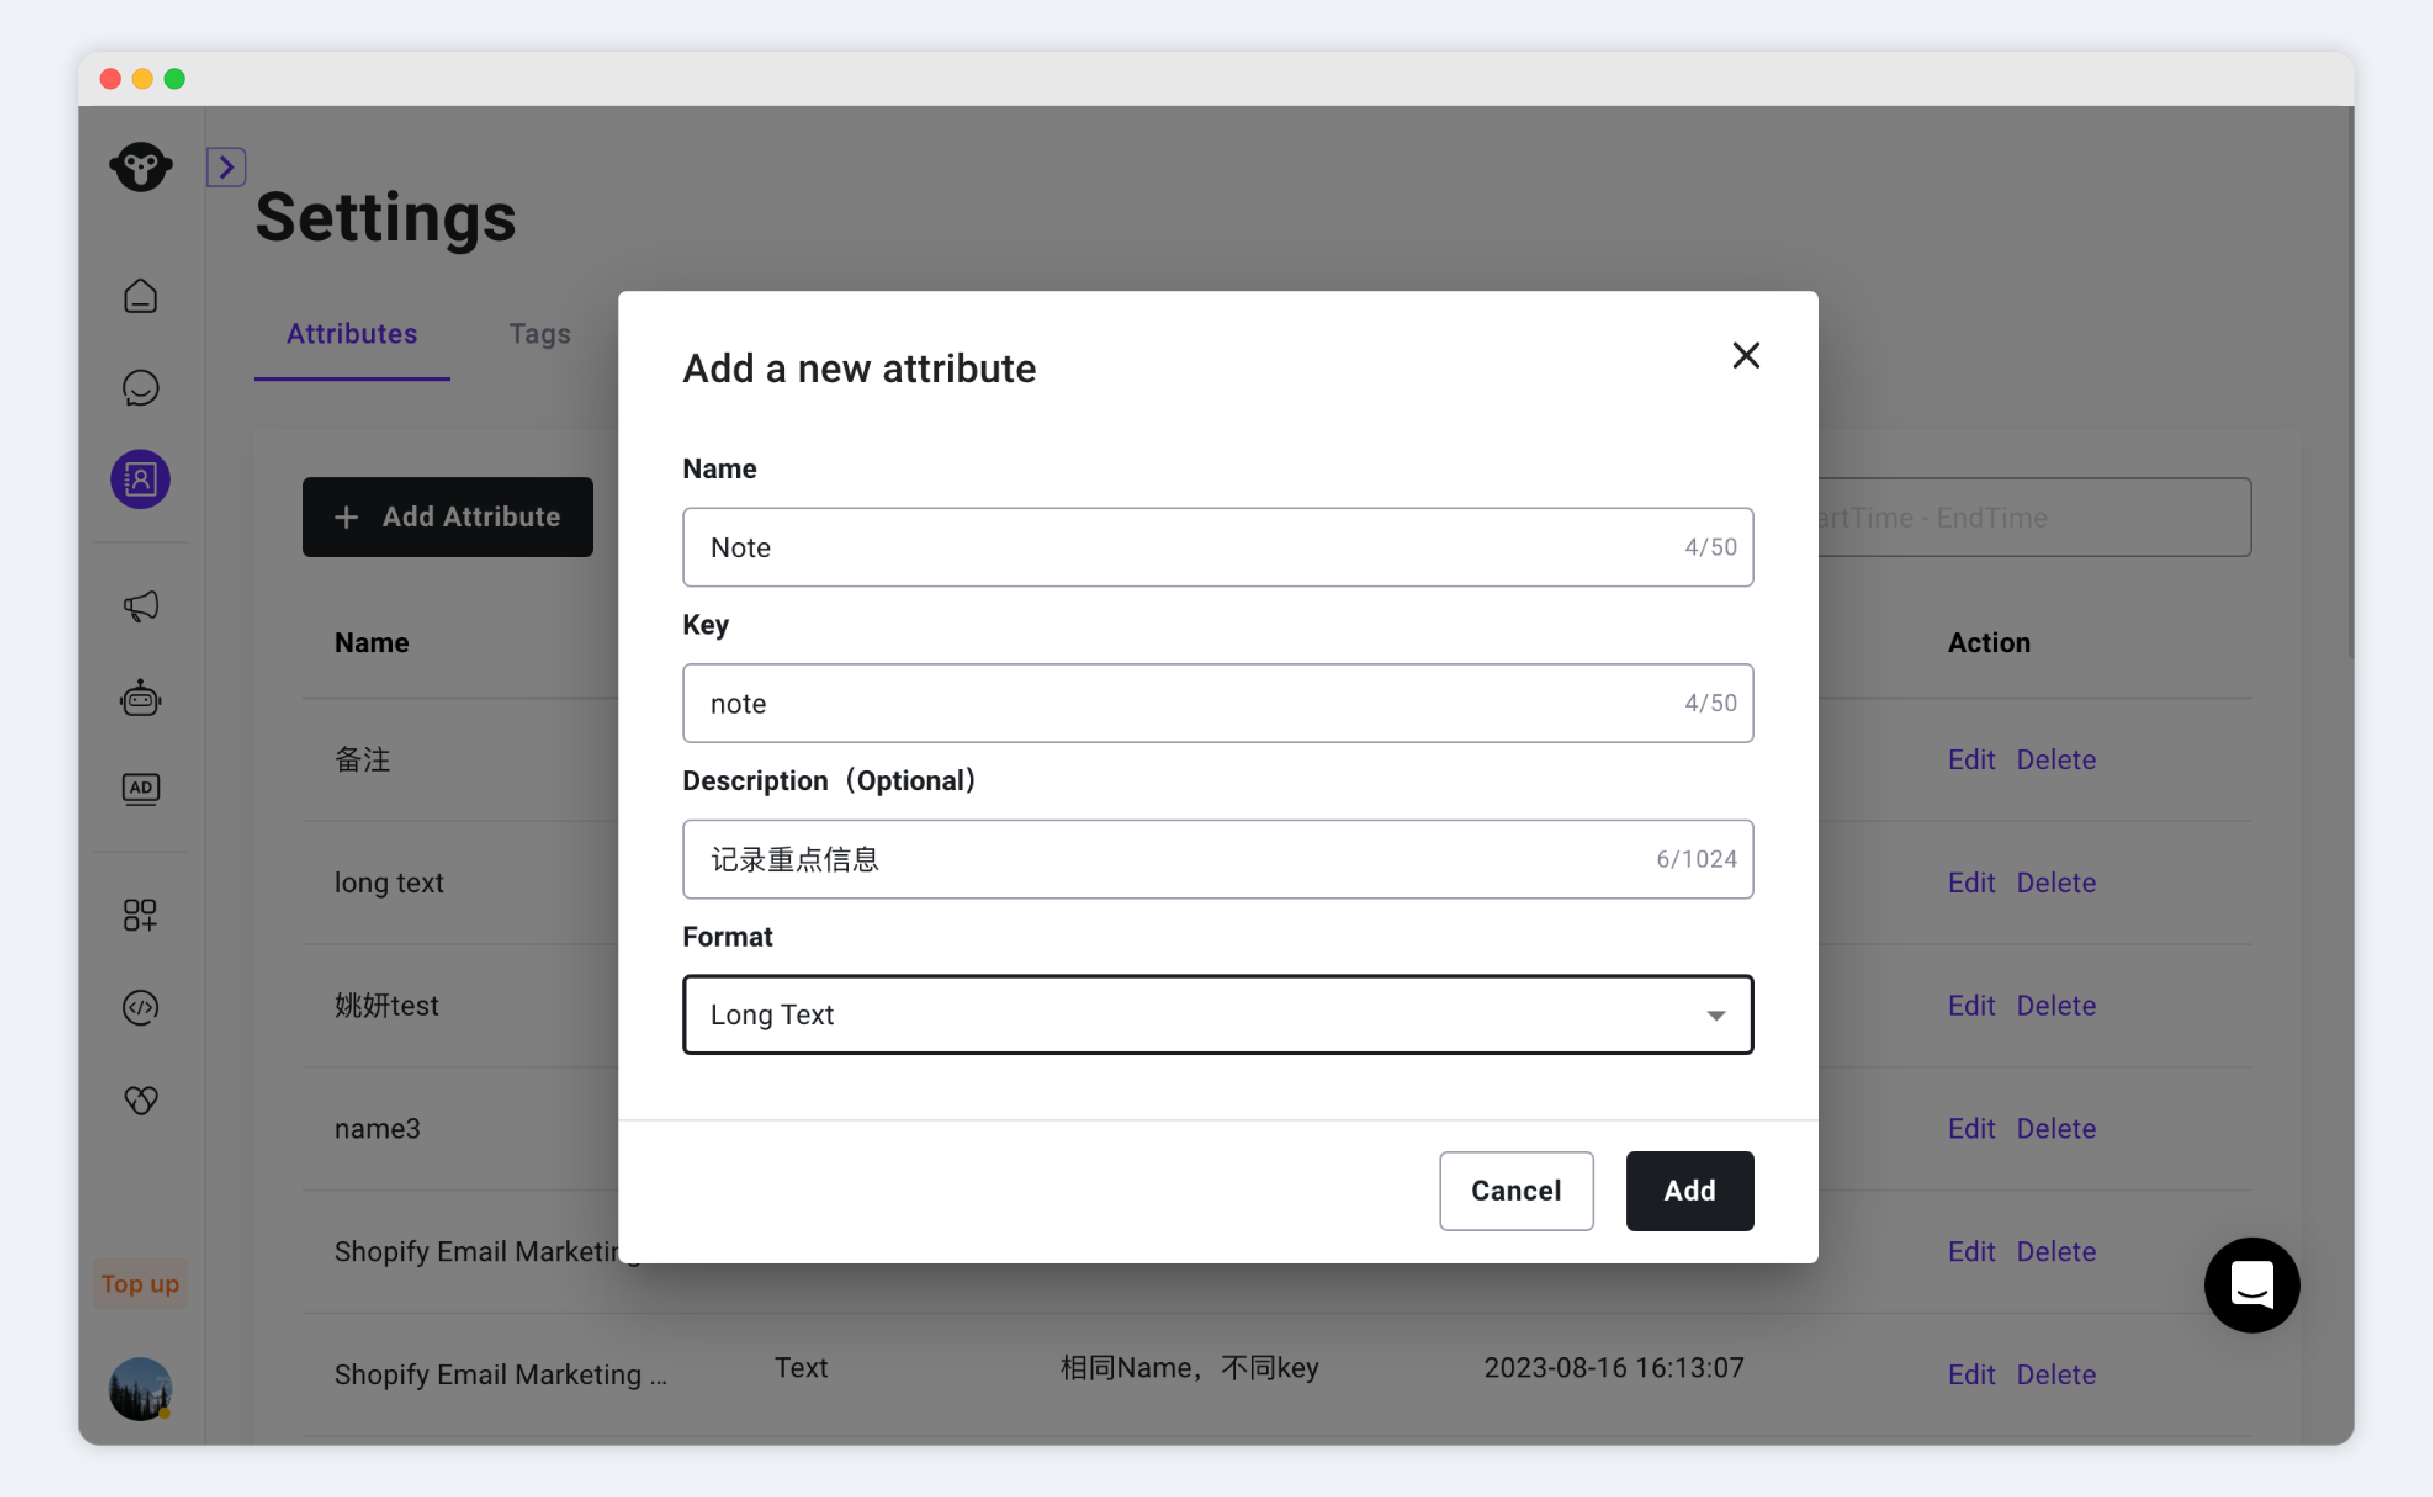Open the AD advertisements icon
This screenshot has width=2433, height=1497.
point(141,789)
